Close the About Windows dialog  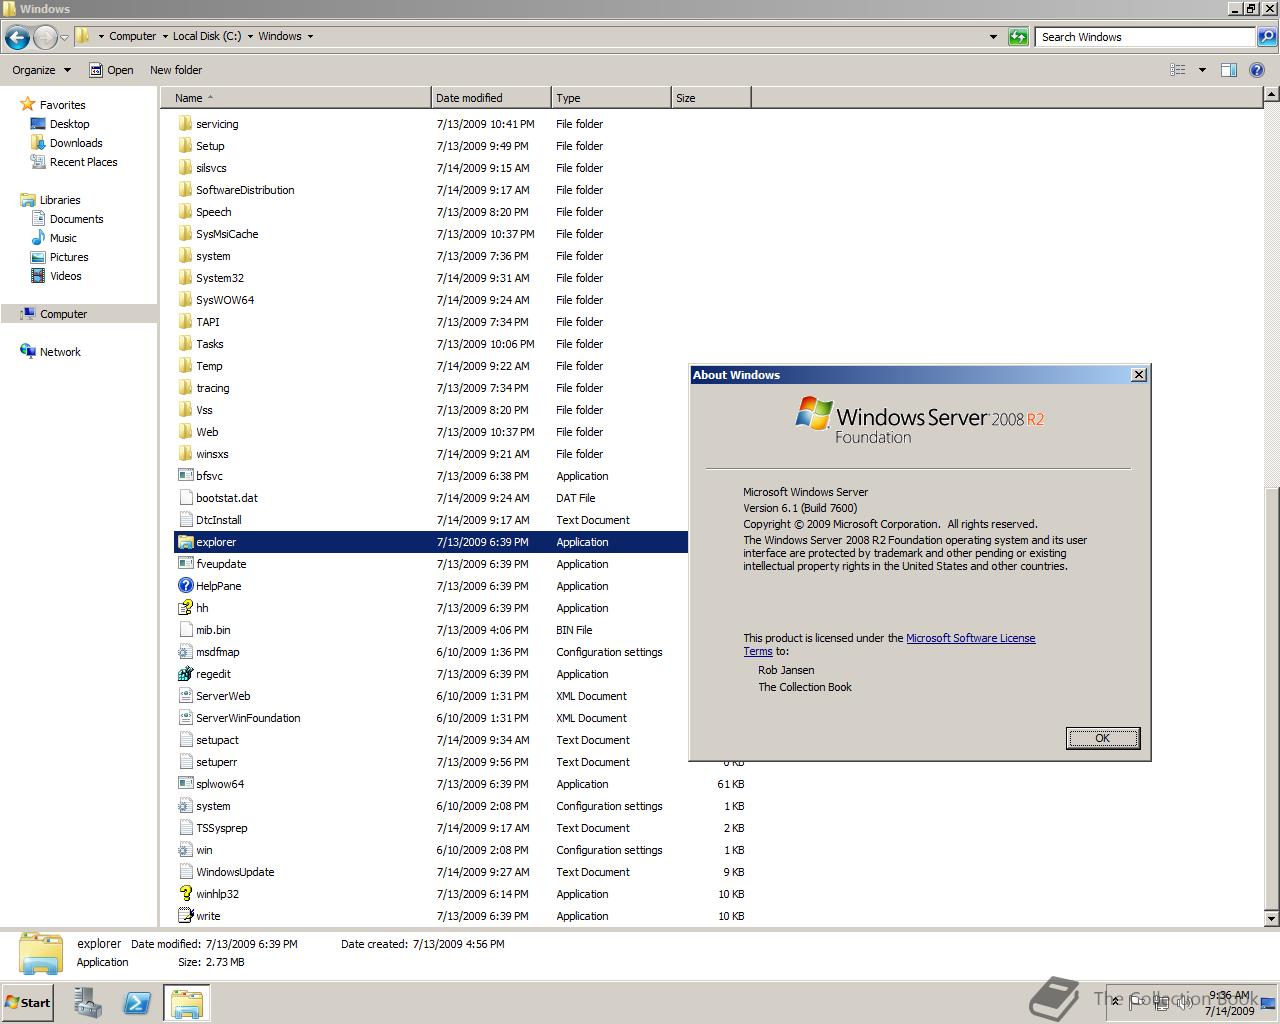pyautogui.click(x=1138, y=375)
